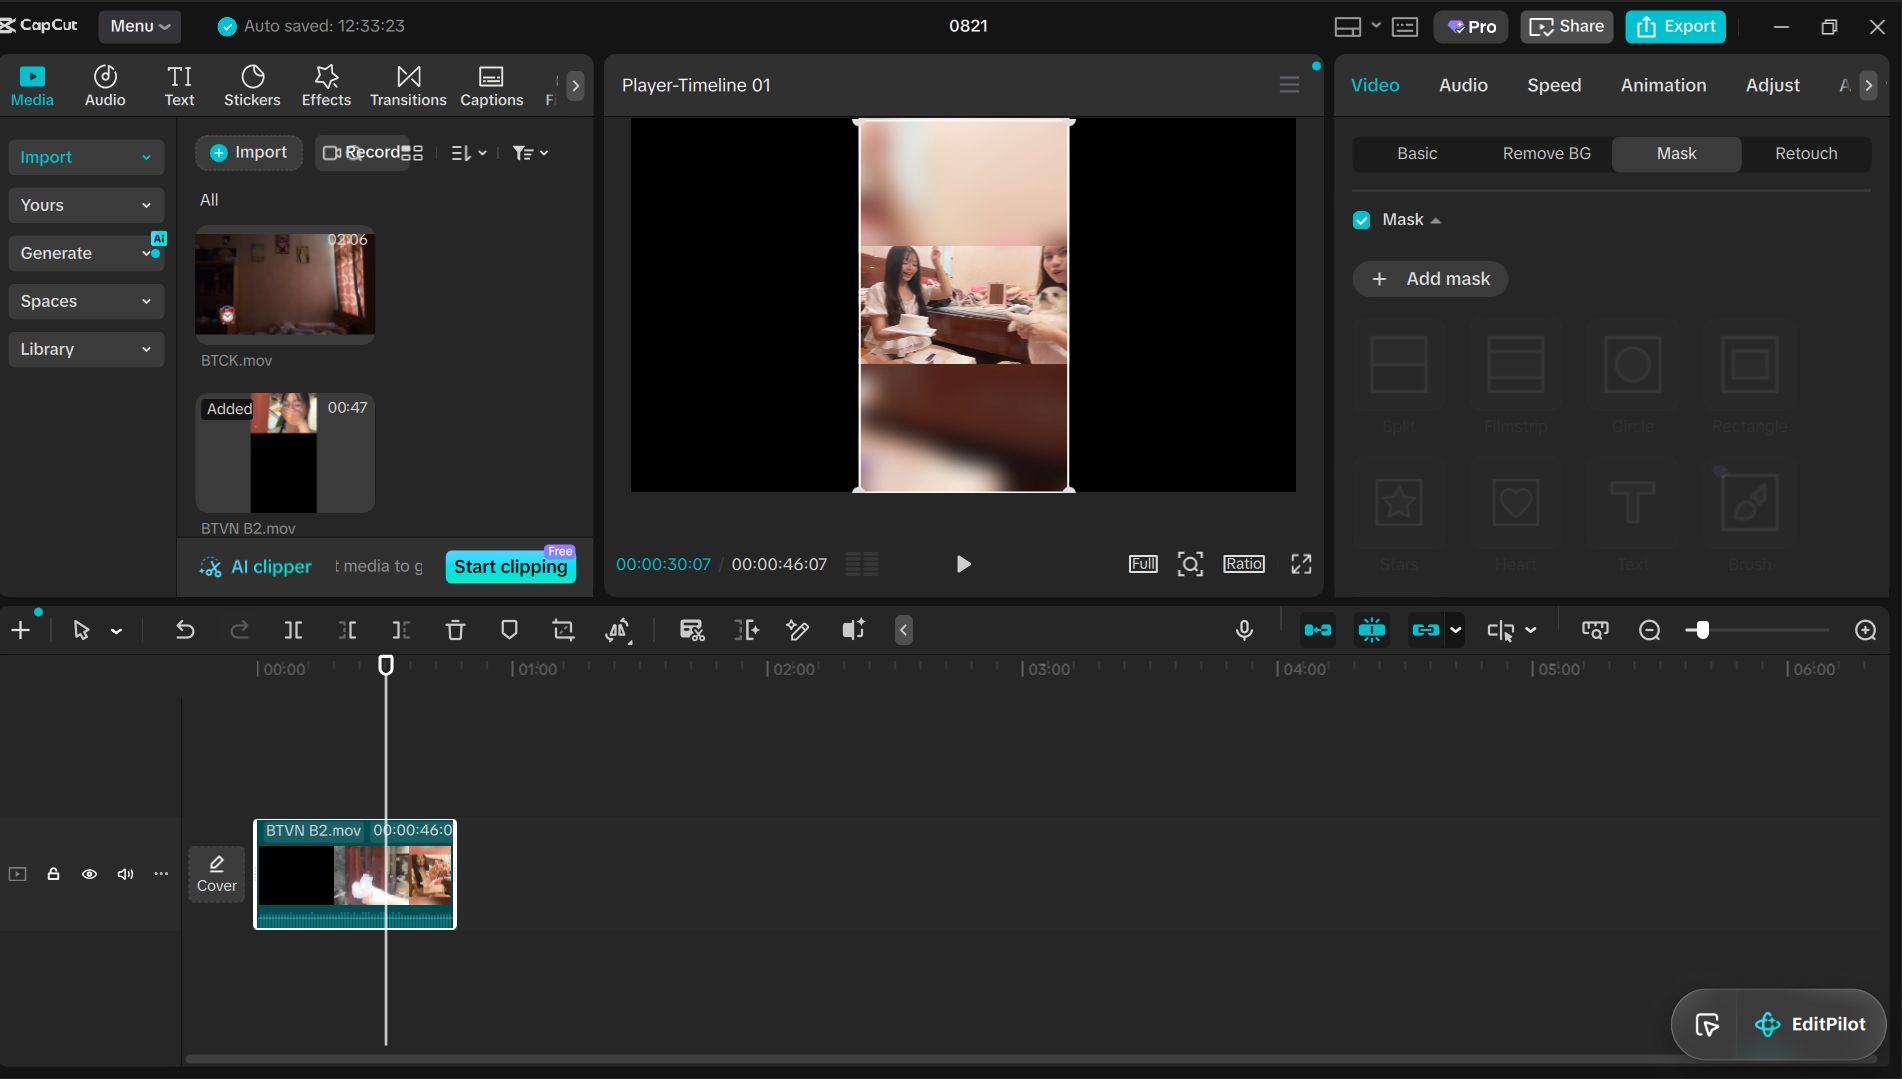Click the timeline zoom slider handle
Screen dimensions: 1902x1079
coord(1702,630)
